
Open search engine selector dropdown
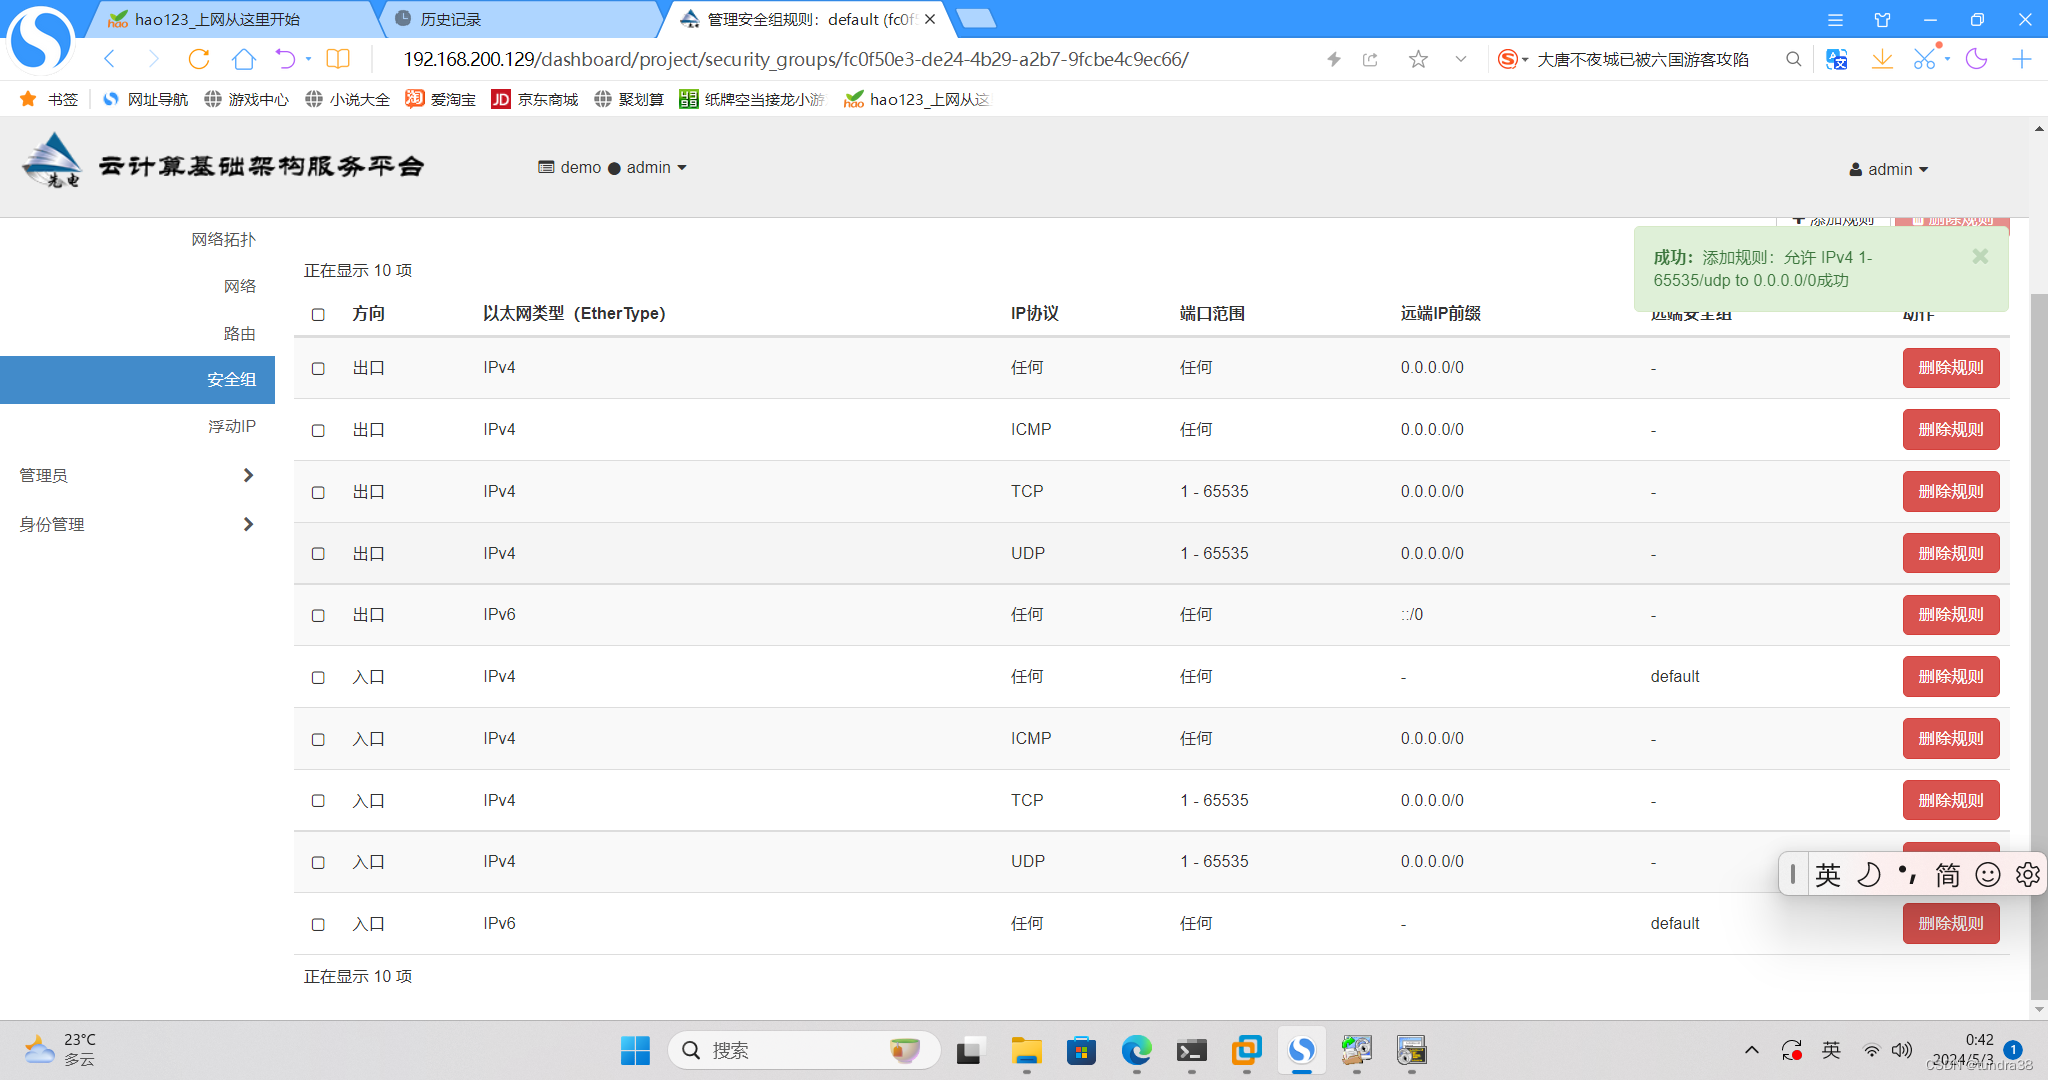(x=1513, y=59)
